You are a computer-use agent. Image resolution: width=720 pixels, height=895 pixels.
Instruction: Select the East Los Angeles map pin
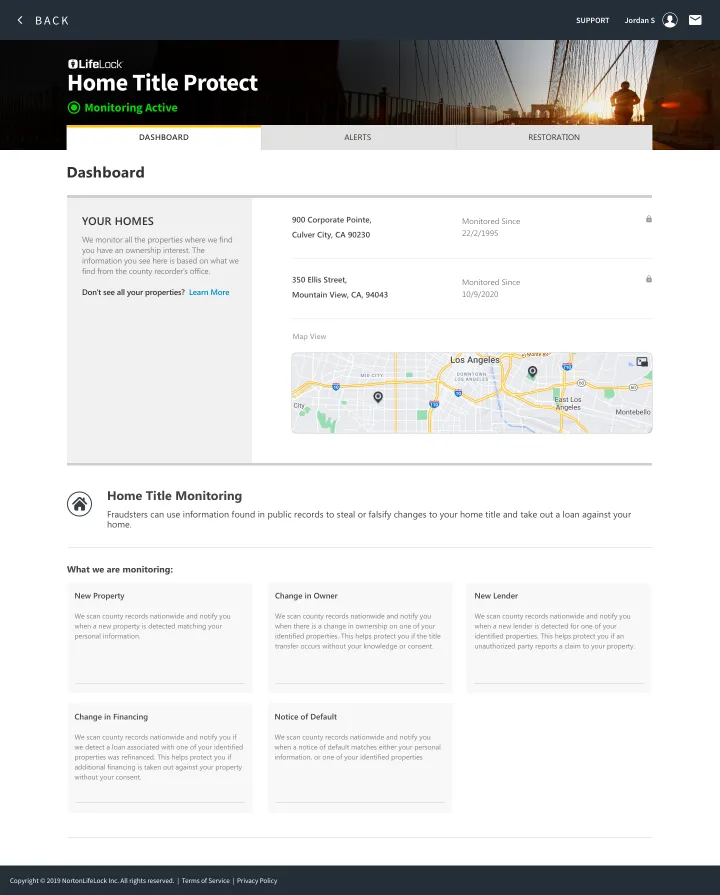pyautogui.click(x=532, y=372)
